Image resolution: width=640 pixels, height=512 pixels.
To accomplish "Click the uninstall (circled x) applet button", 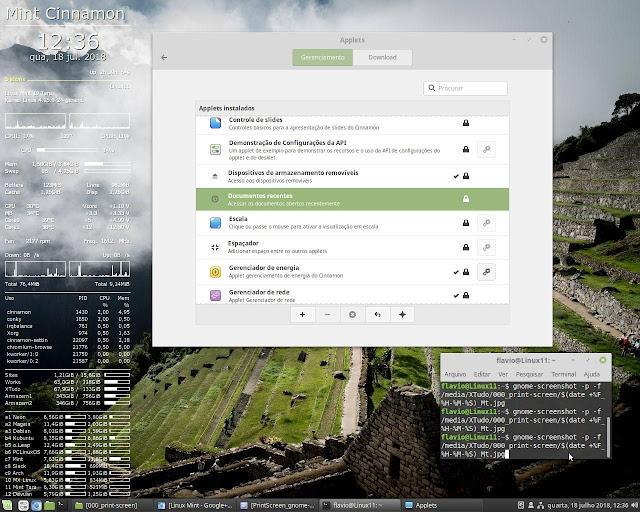I will click(x=353, y=314).
